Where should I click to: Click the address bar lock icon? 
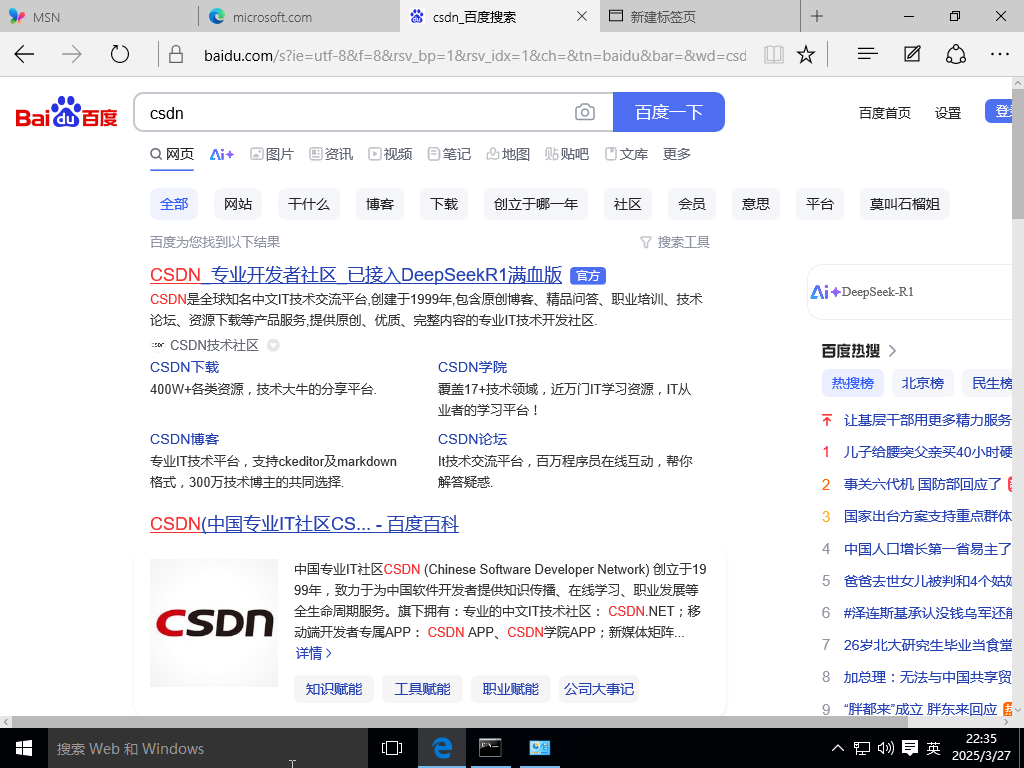(176, 54)
